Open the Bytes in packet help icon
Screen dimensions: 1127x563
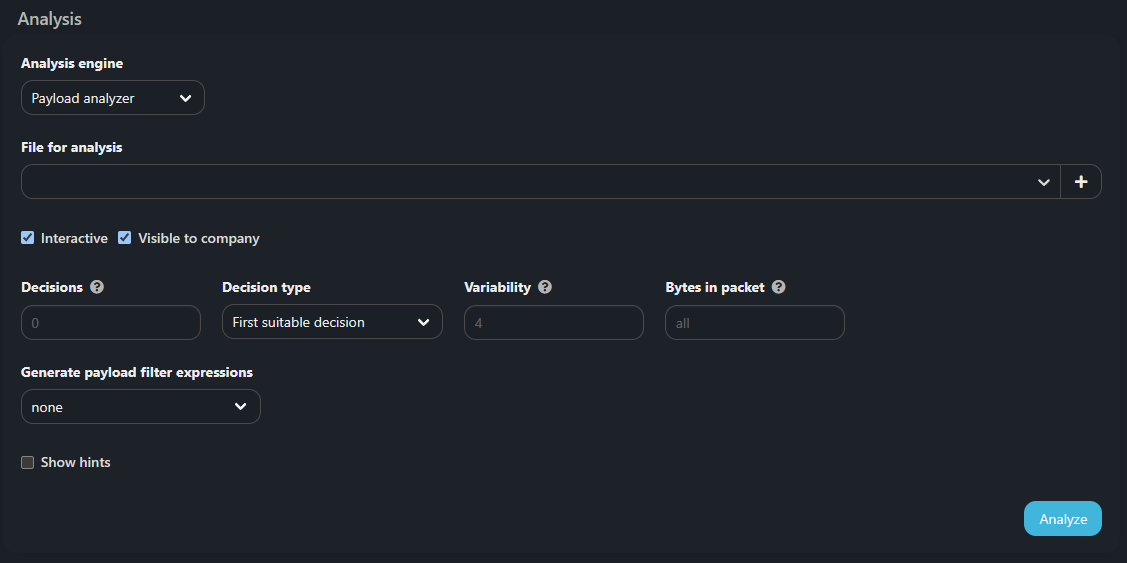tap(779, 287)
